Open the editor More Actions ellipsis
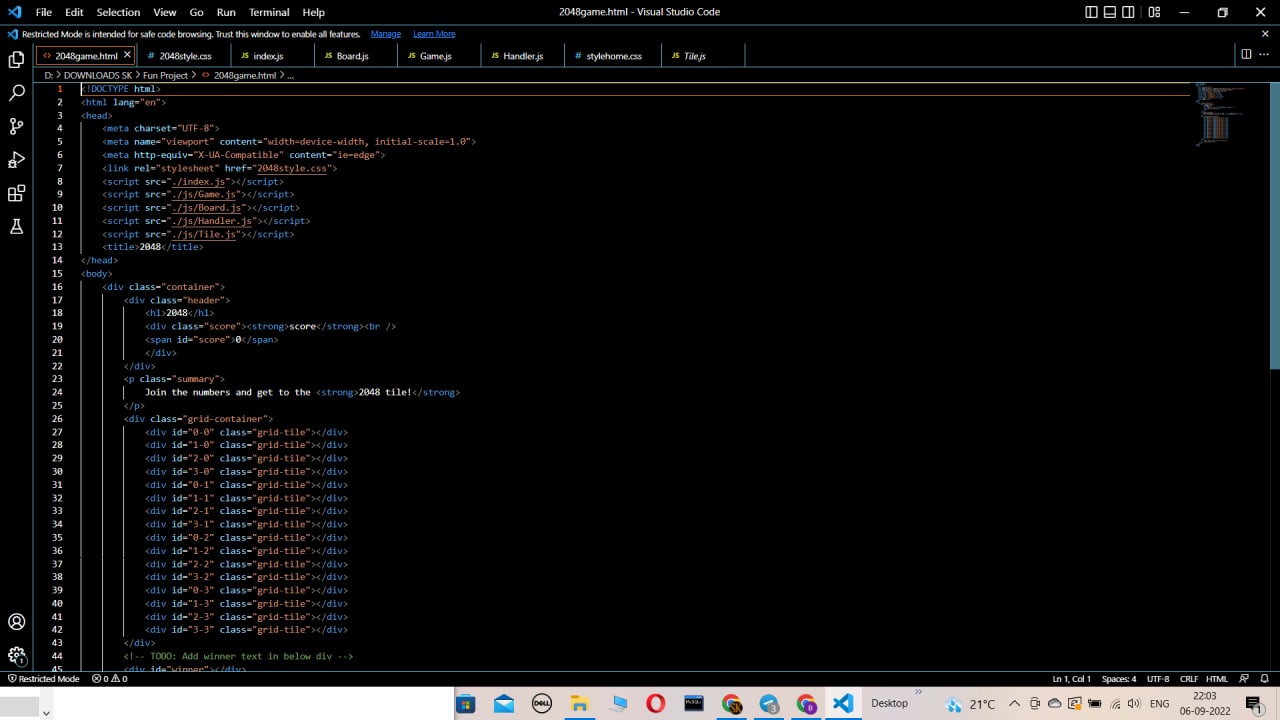Viewport: 1280px width, 720px height. 1265,54
